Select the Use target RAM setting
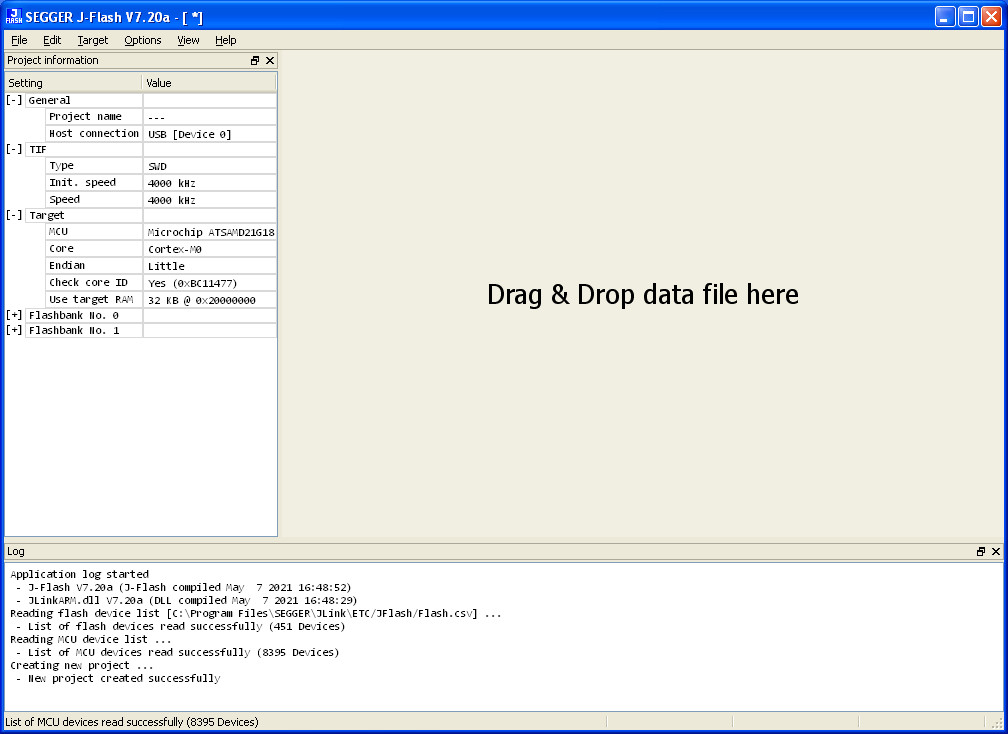The height and width of the screenshot is (734, 1008). coord(94,300)
